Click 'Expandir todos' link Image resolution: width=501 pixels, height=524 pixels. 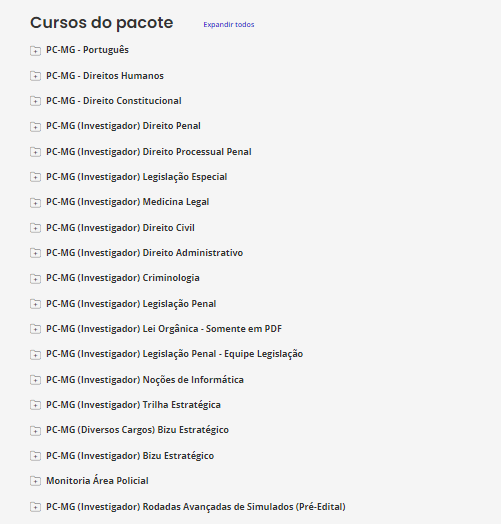(229, 24)
